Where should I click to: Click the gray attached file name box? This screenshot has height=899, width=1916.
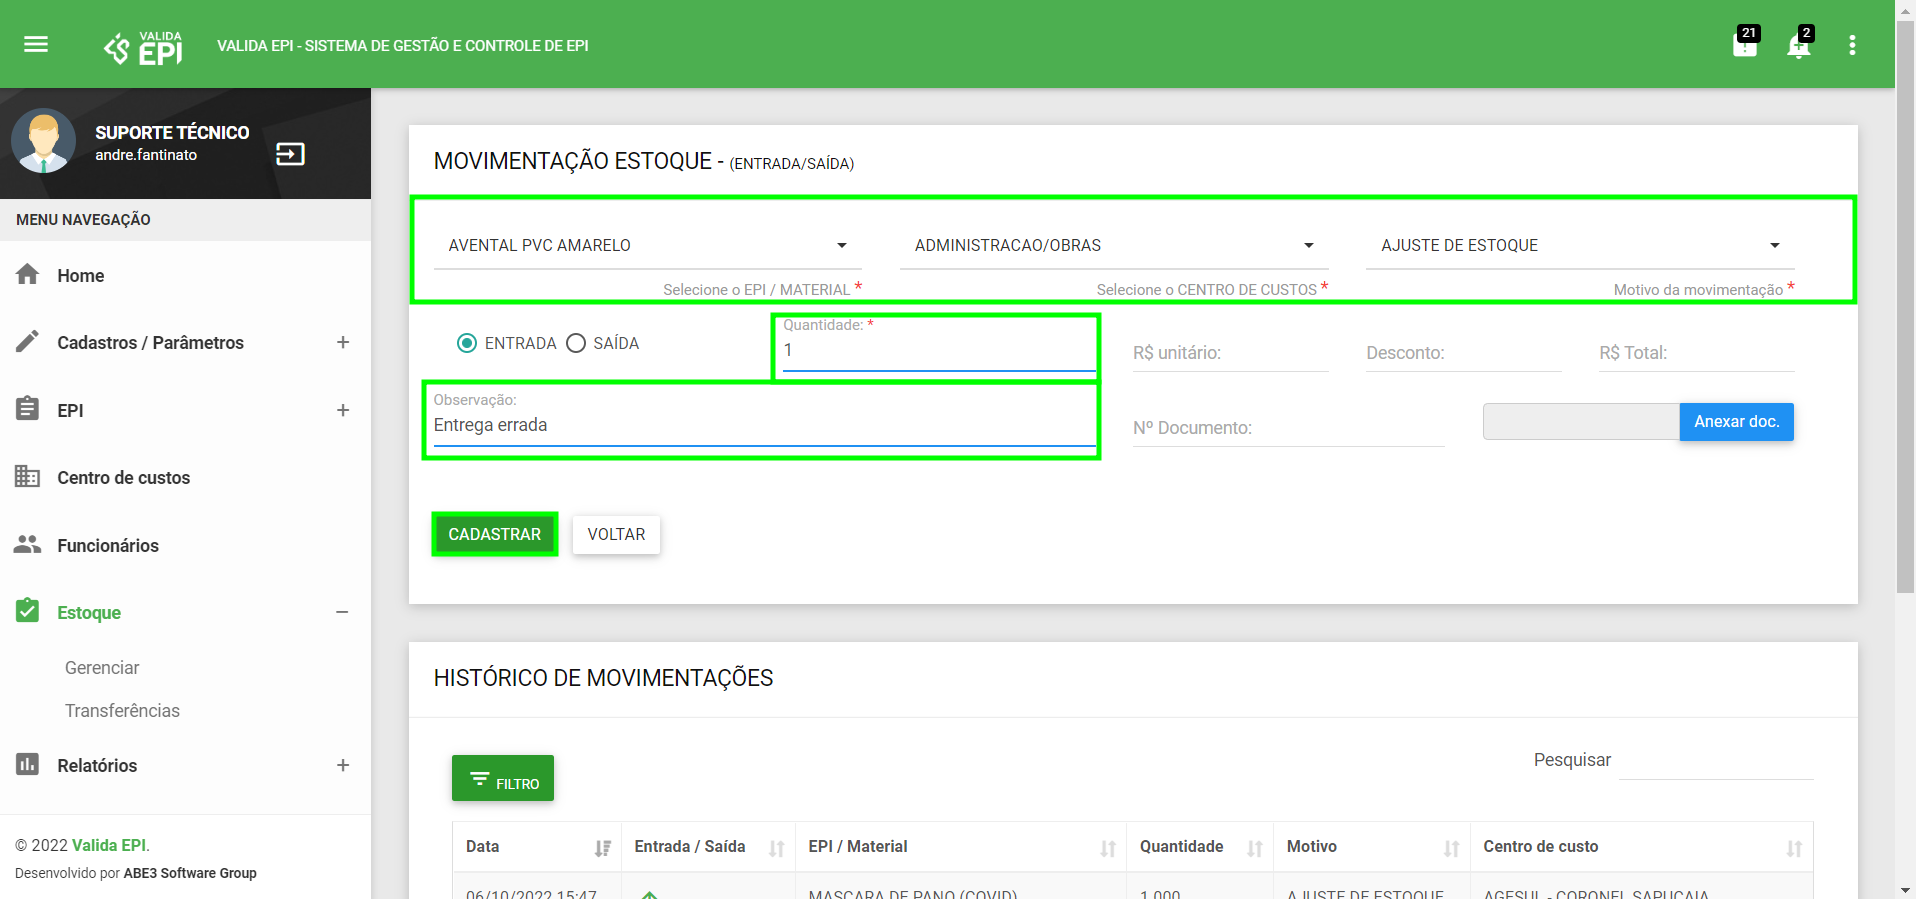[x=1581, y=422]
